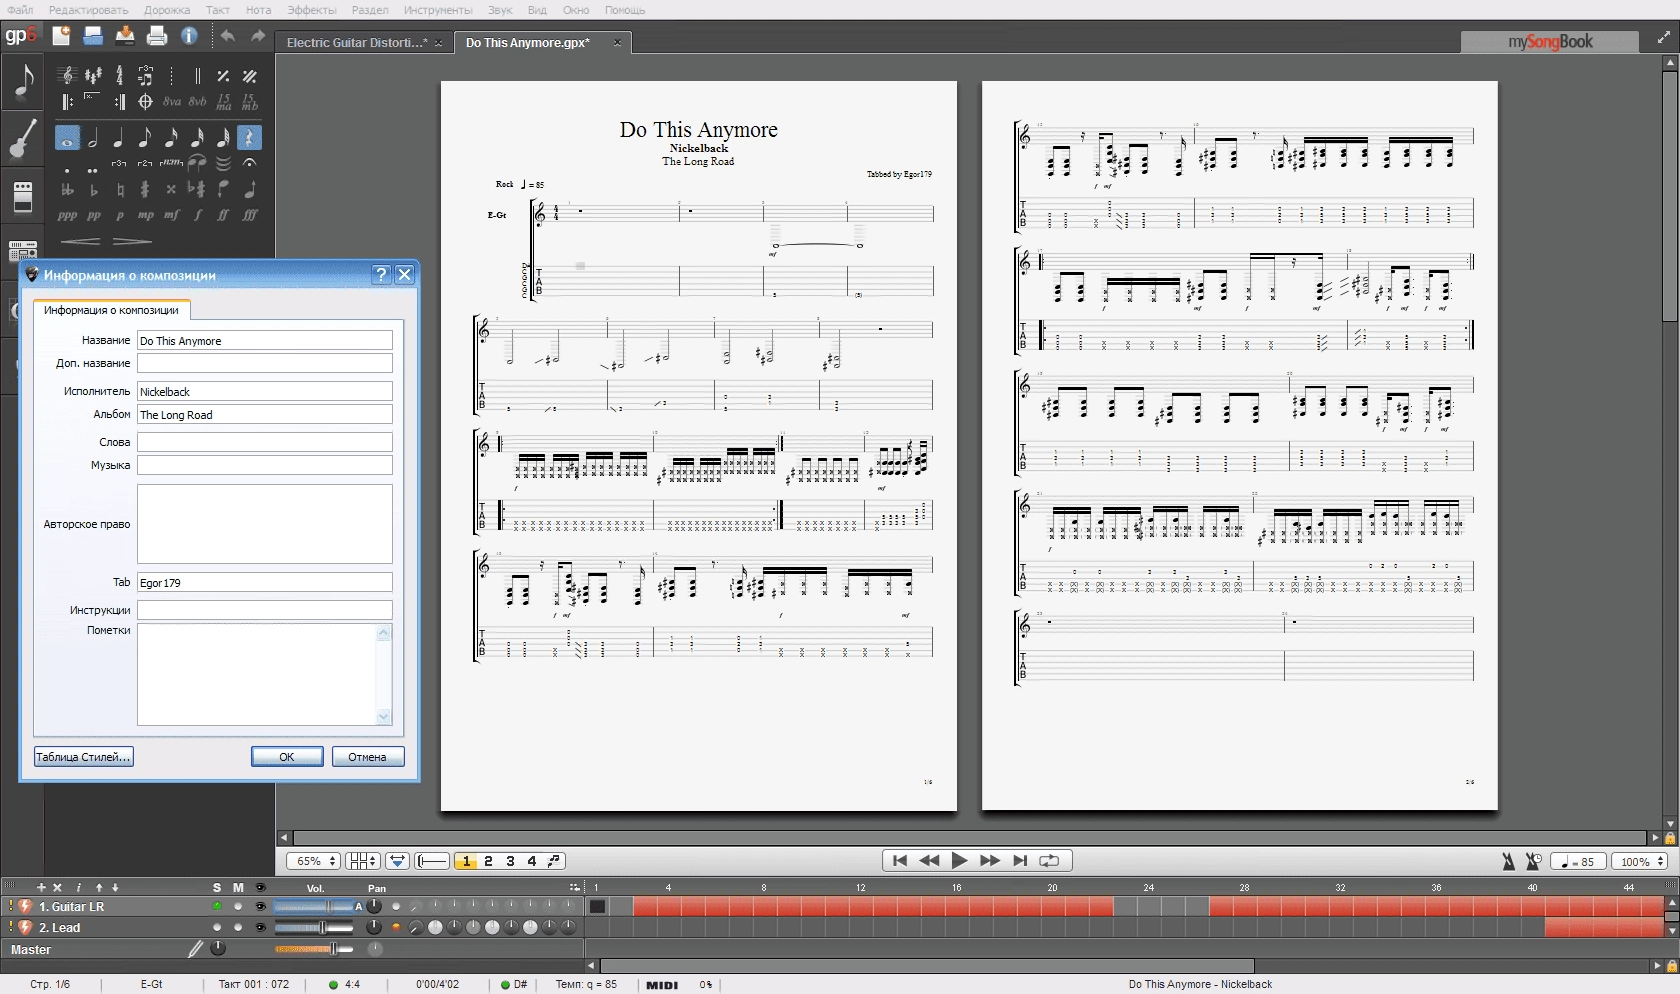Create a new score document
The width and height of the screenshot is (1680, 994).
[x=61, y=36]
